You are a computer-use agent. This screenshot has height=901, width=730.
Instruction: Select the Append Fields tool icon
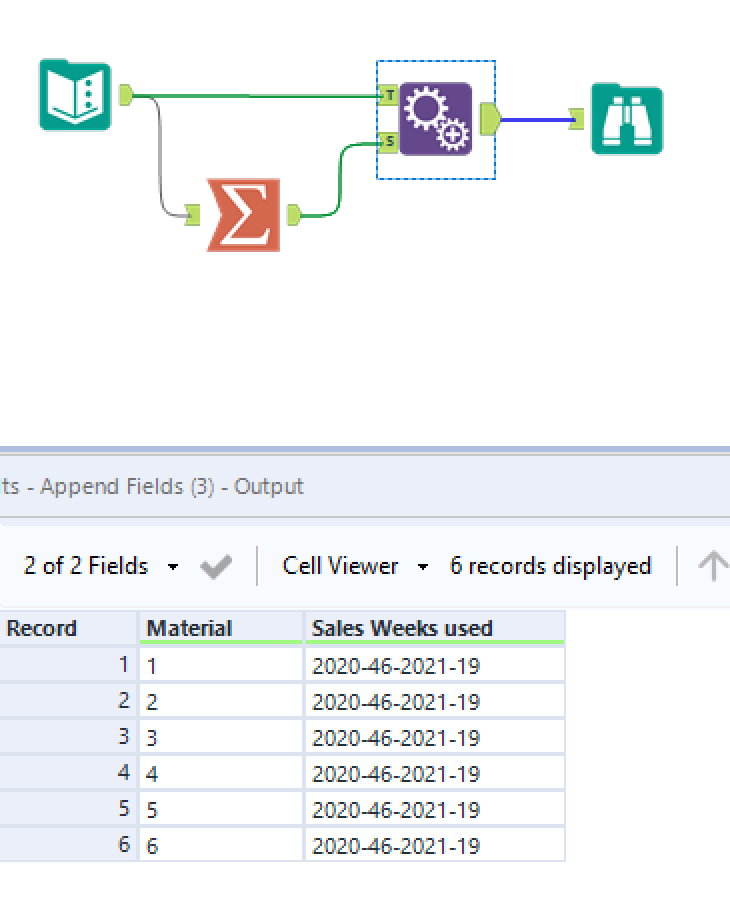pos(436,119)
